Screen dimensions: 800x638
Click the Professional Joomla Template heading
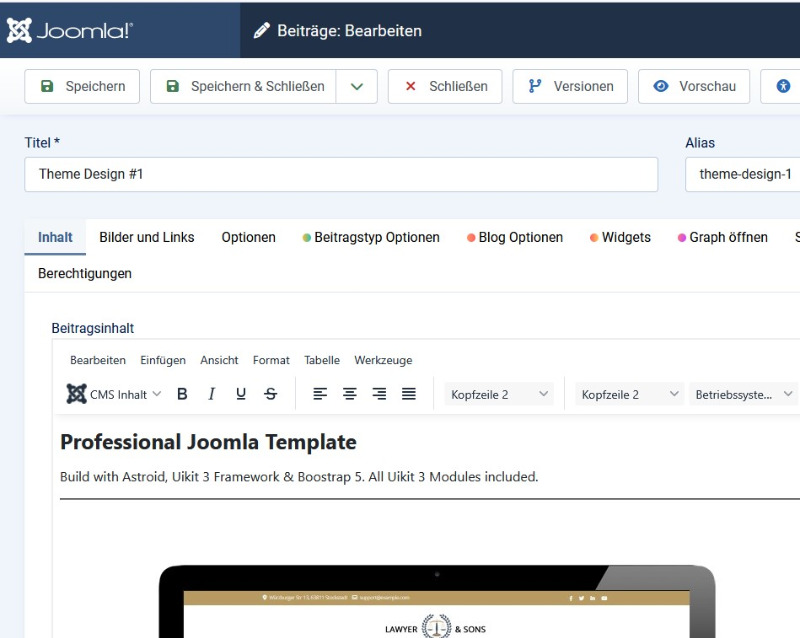tap(208, 442)
